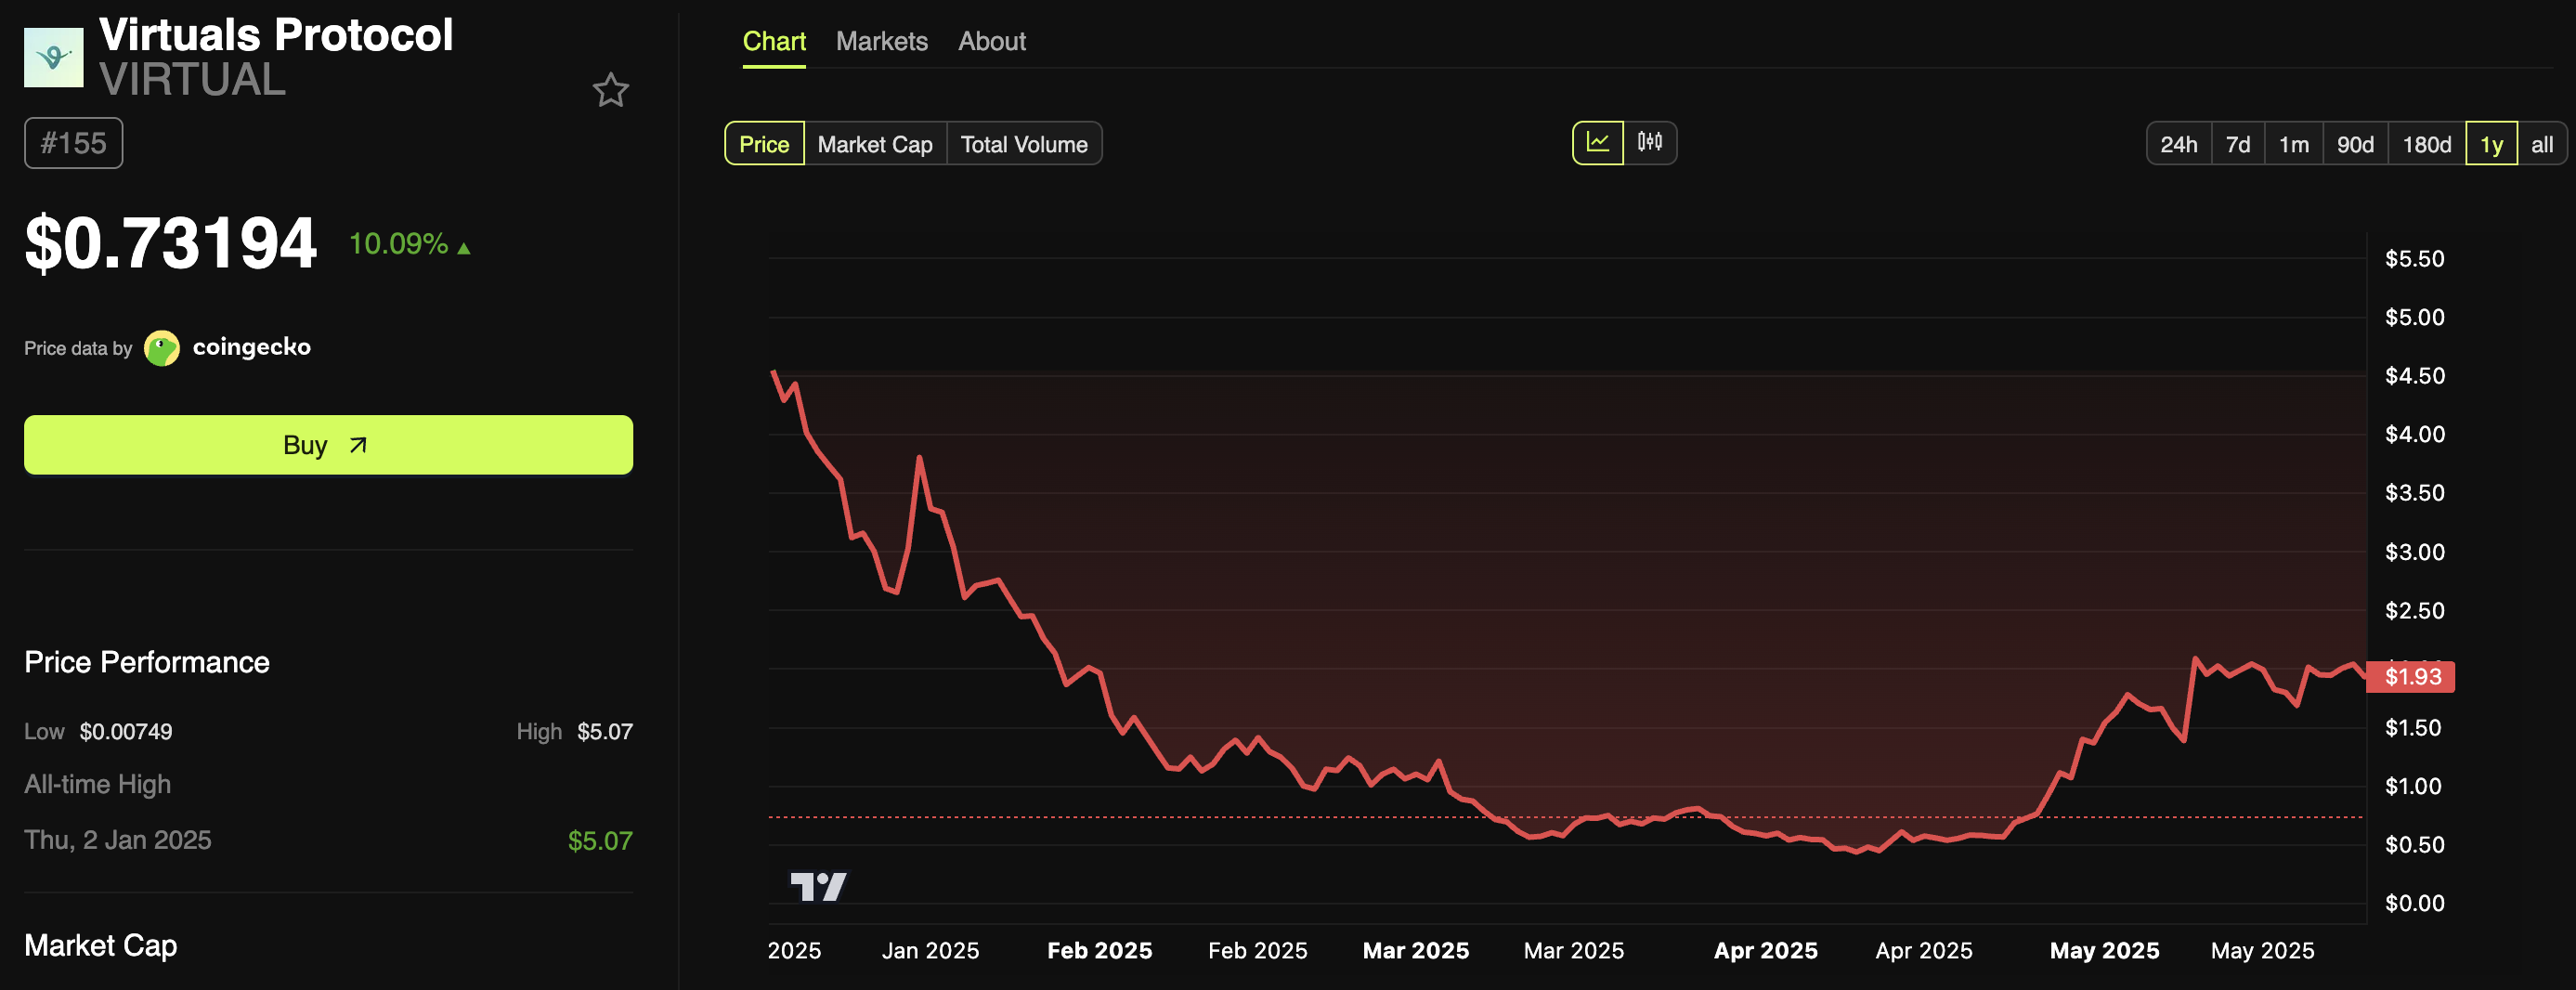Switch to line chart view icon
Screen dimensions: 2576x990
(1598, 143)
